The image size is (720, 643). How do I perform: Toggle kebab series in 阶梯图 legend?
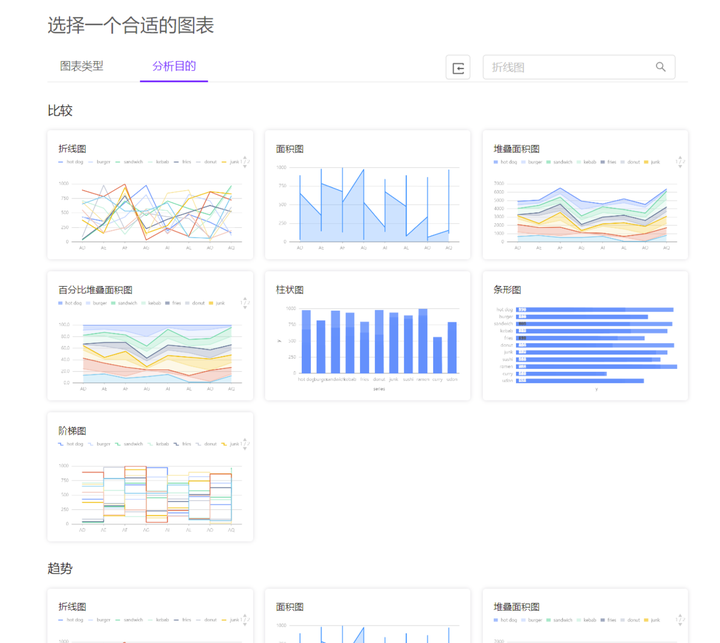[x=158, y=444]
